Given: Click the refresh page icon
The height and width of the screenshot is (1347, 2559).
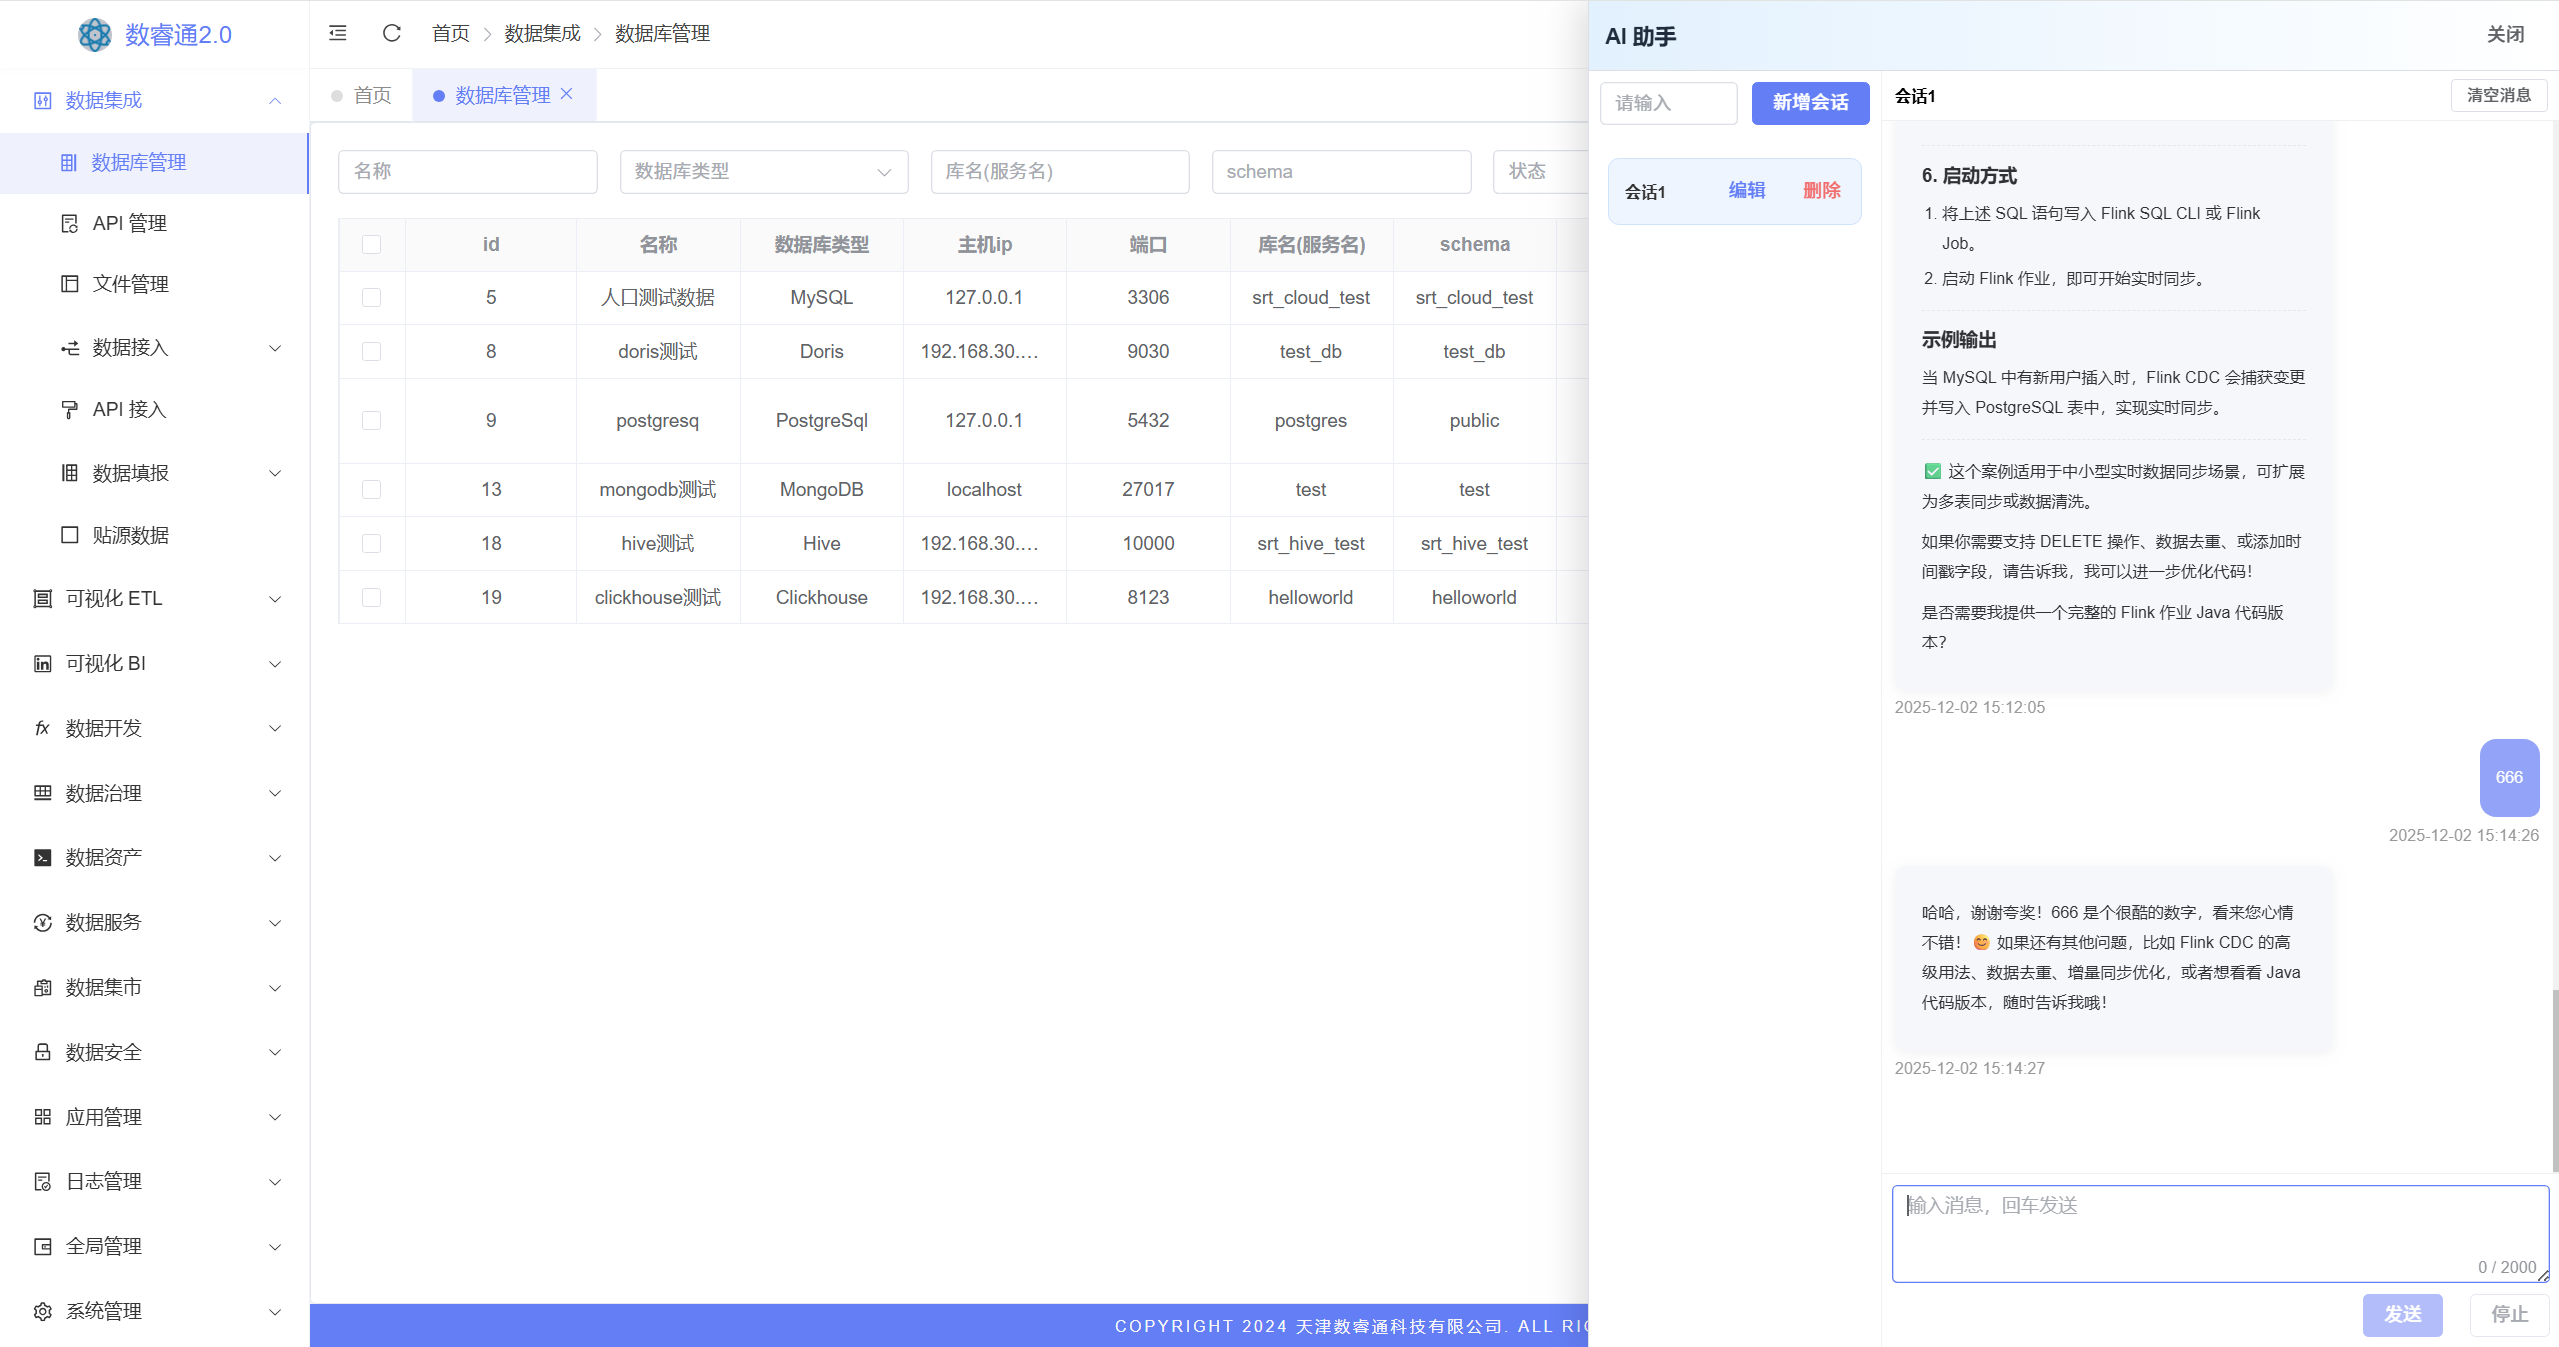Looking at the screenshot, I should (x=391, y=33).
